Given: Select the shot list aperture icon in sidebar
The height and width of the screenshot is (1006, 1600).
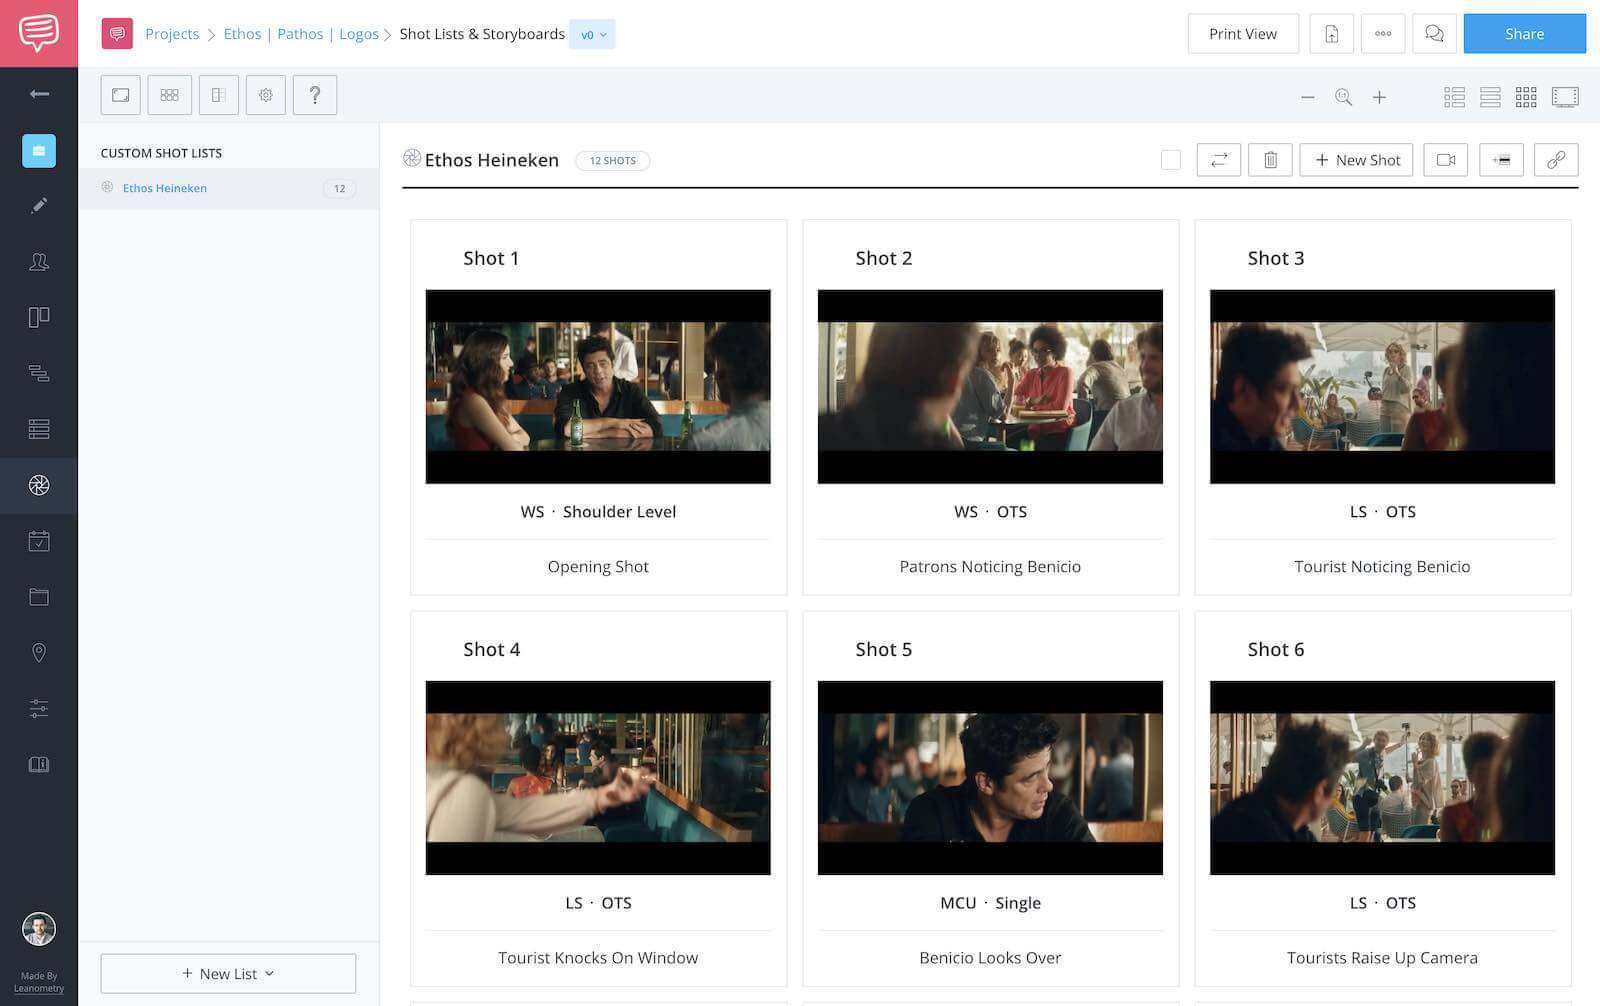Looking at the screenshot, I should tap(39, 485).
